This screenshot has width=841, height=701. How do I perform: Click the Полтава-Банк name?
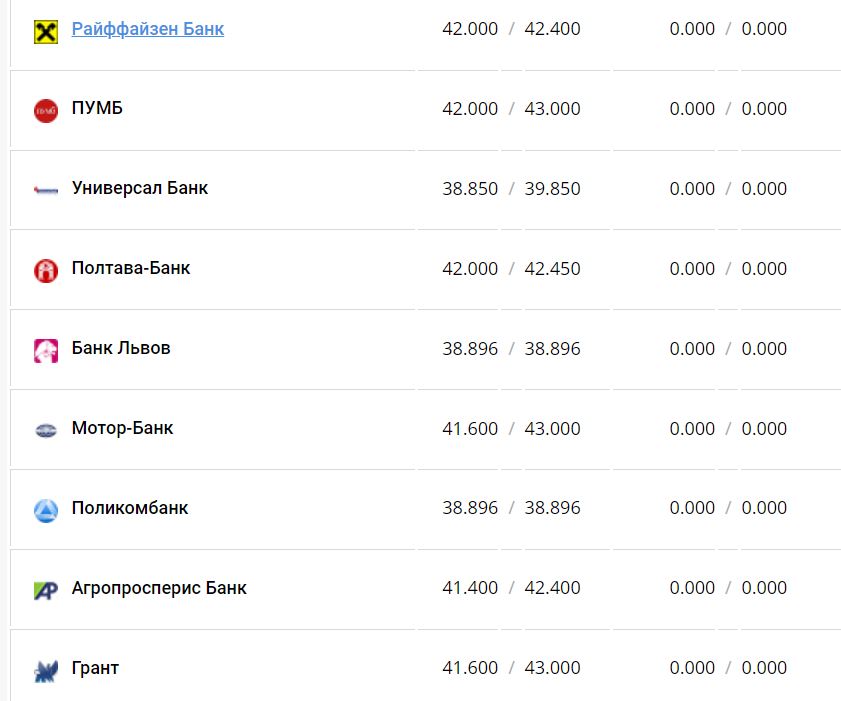(x=131, y=268)
